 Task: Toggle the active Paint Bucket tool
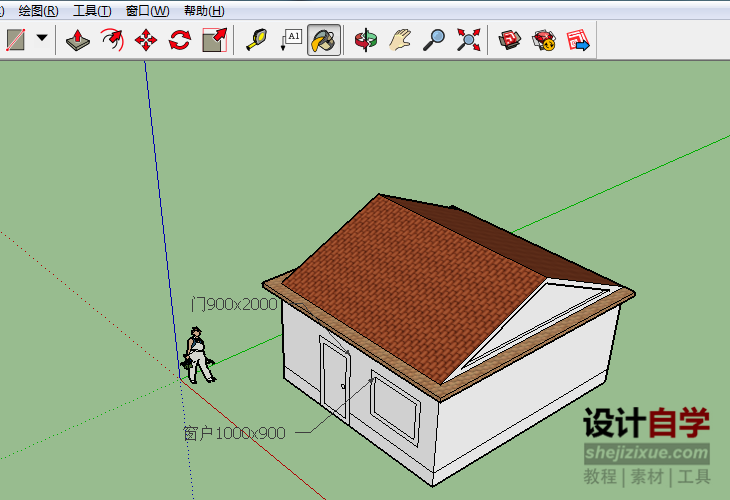324,40
